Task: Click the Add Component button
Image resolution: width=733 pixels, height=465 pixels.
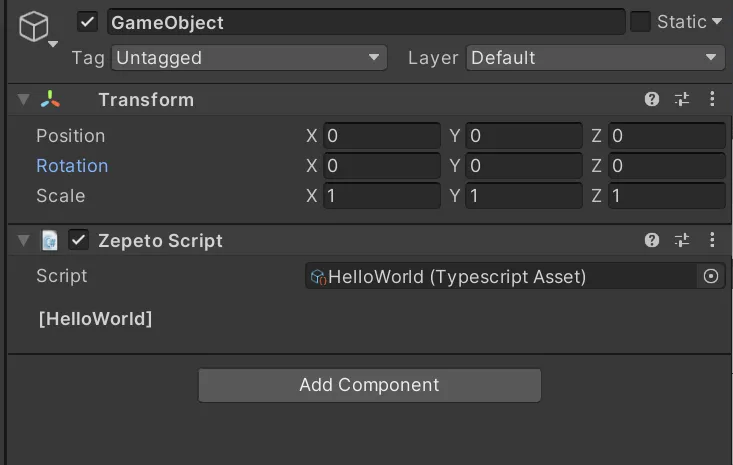Action: tap(369, 385)
